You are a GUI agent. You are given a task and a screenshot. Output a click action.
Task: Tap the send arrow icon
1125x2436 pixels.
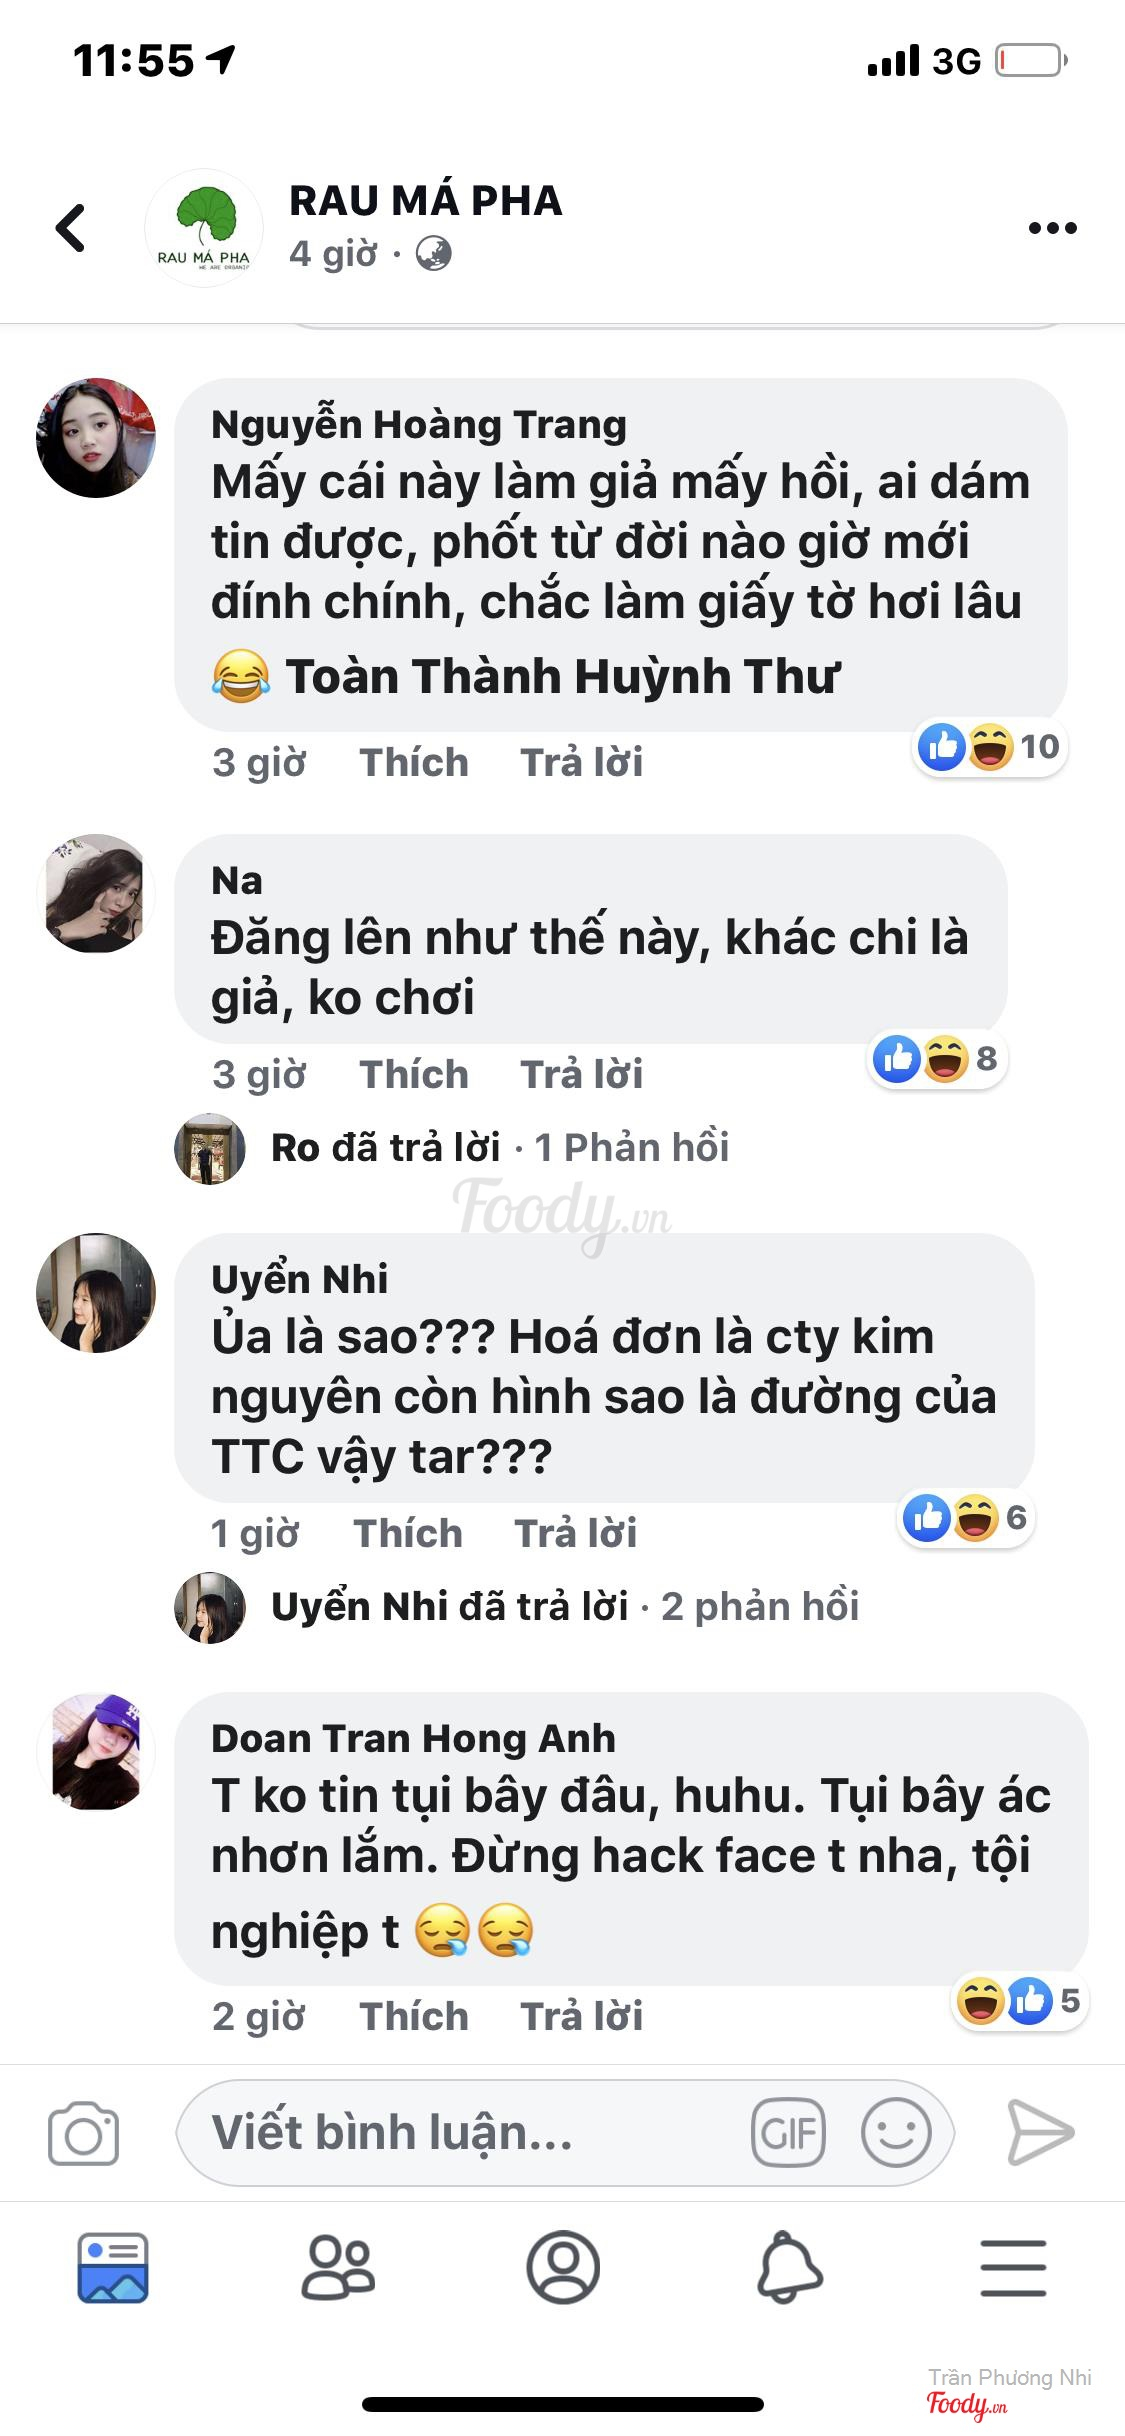[x=1040, y=2133]
